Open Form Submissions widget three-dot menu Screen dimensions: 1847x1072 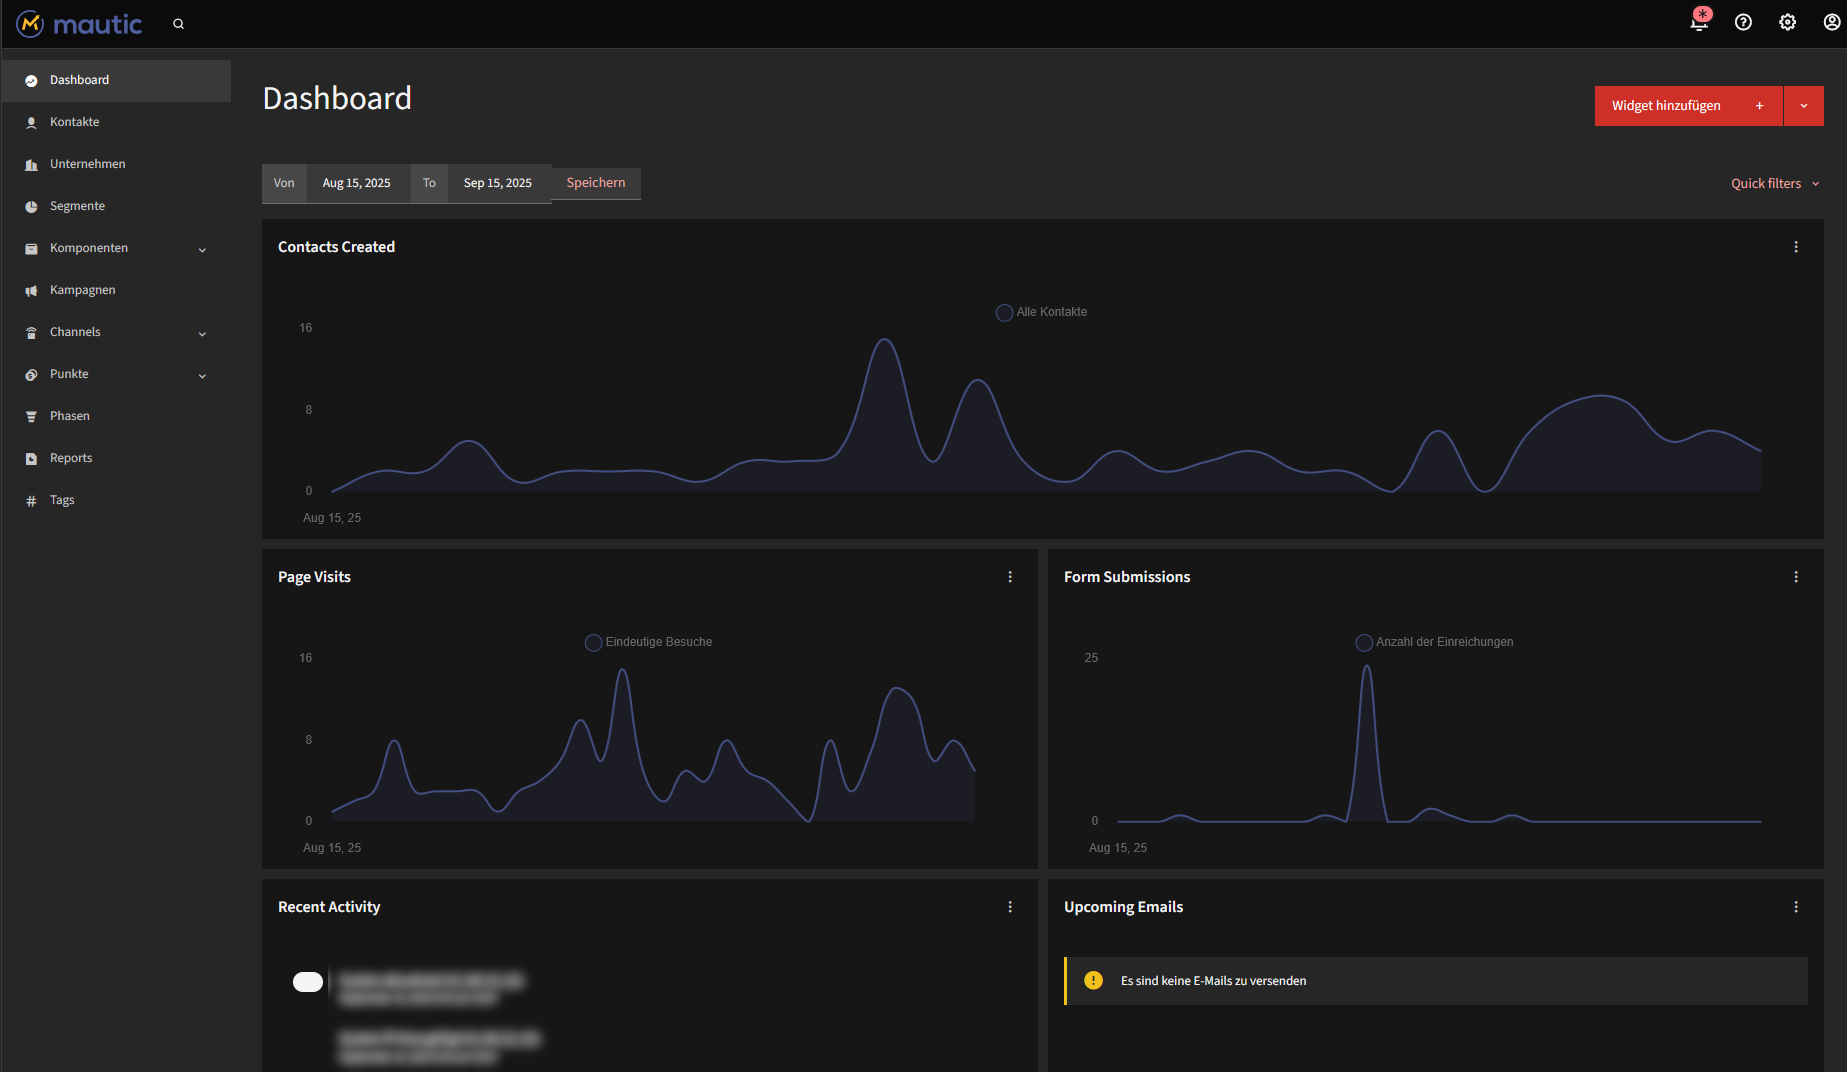(1795, 577)
